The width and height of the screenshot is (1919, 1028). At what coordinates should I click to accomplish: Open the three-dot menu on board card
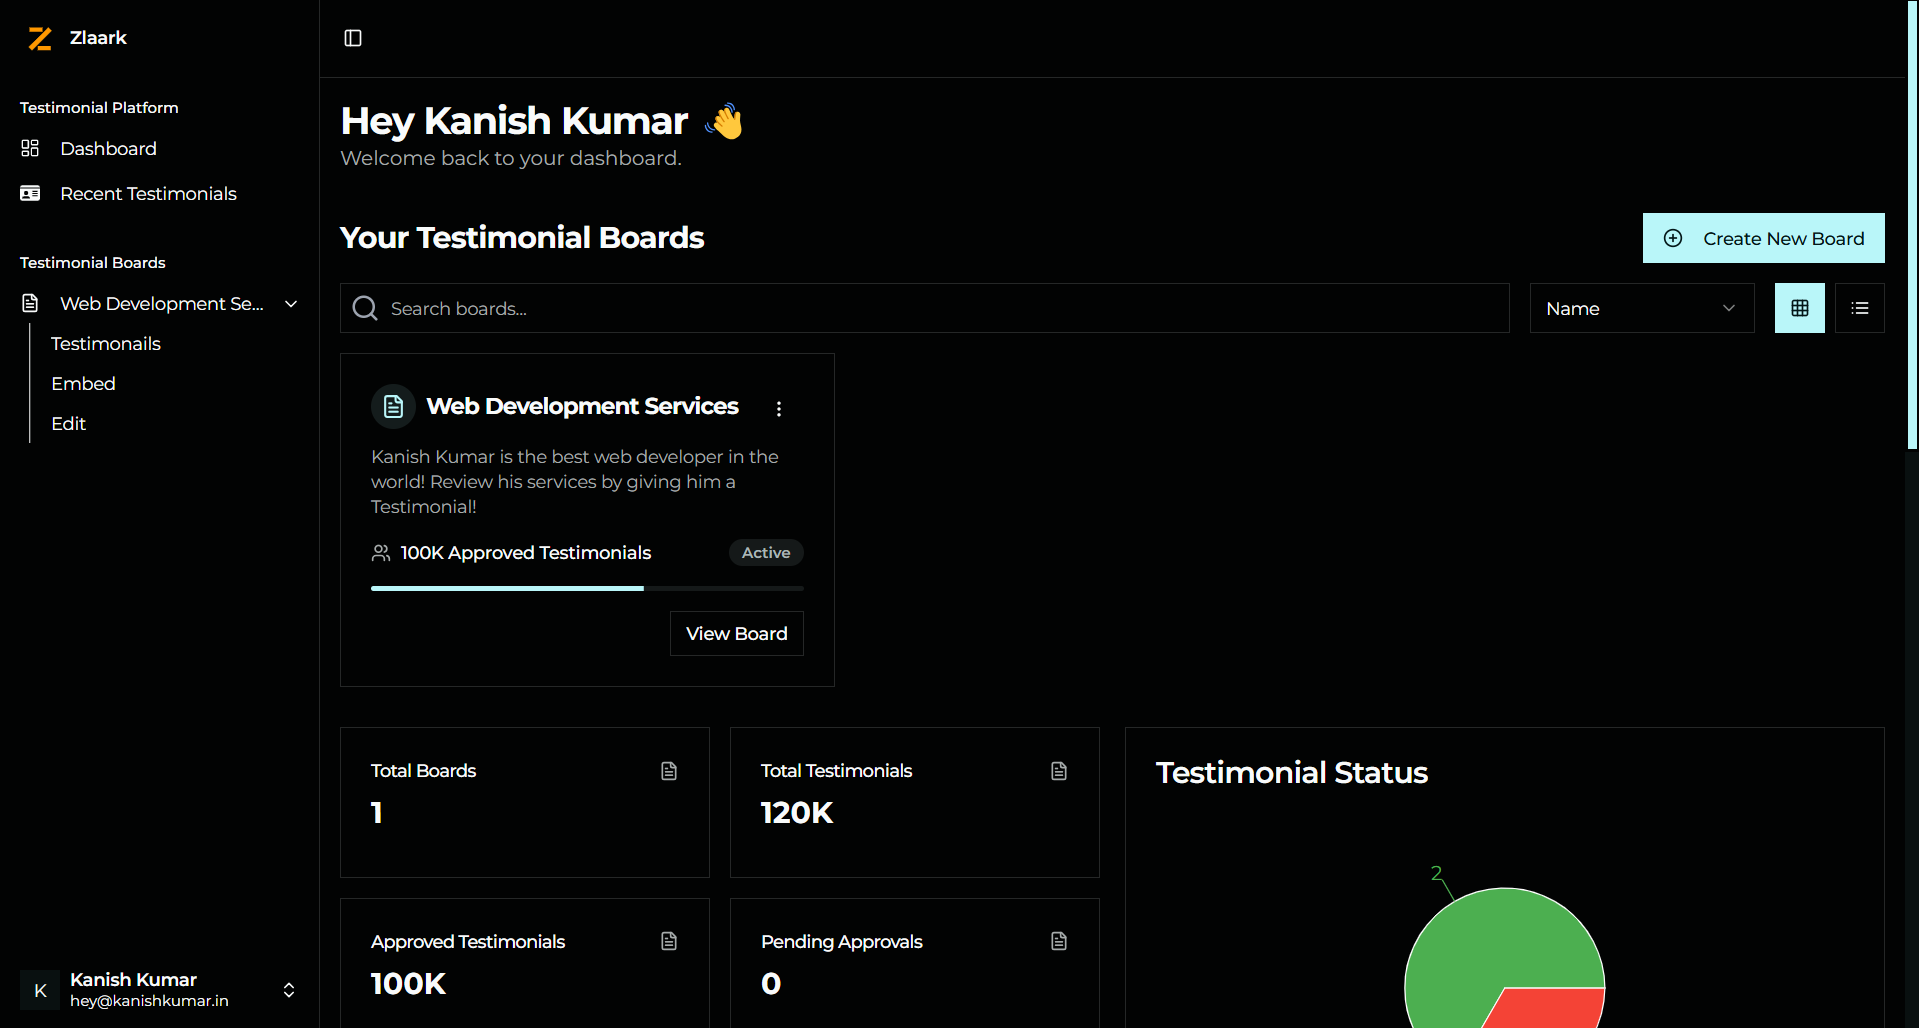coord(779,408)
